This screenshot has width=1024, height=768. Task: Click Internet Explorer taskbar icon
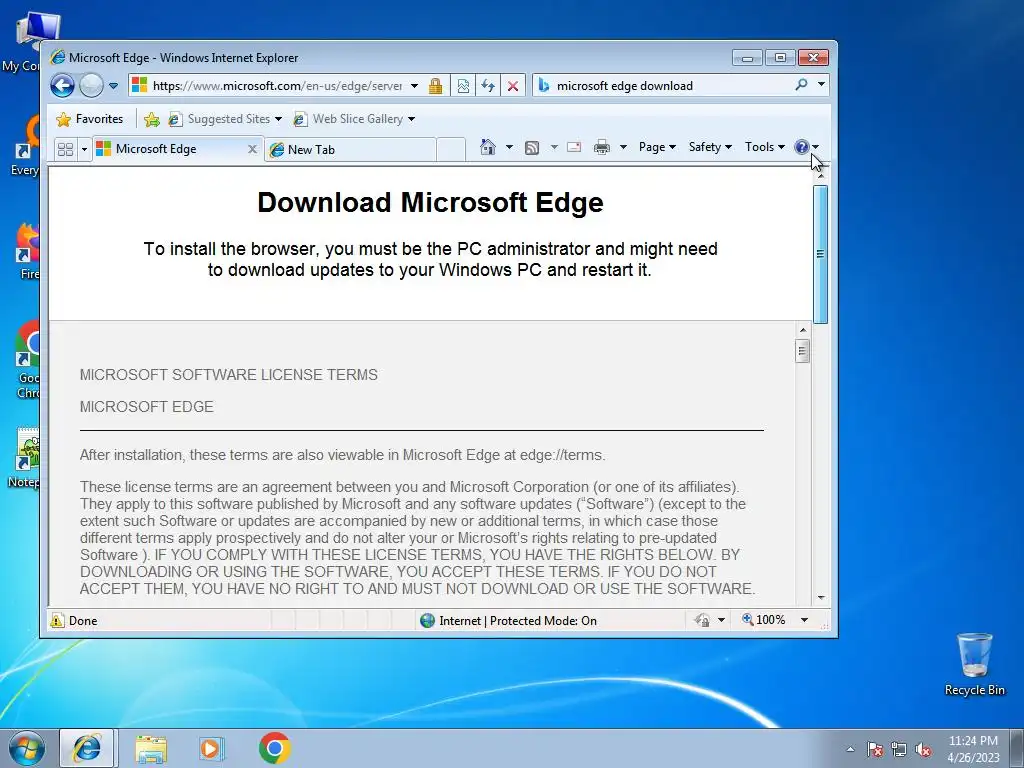coord(88,748)
